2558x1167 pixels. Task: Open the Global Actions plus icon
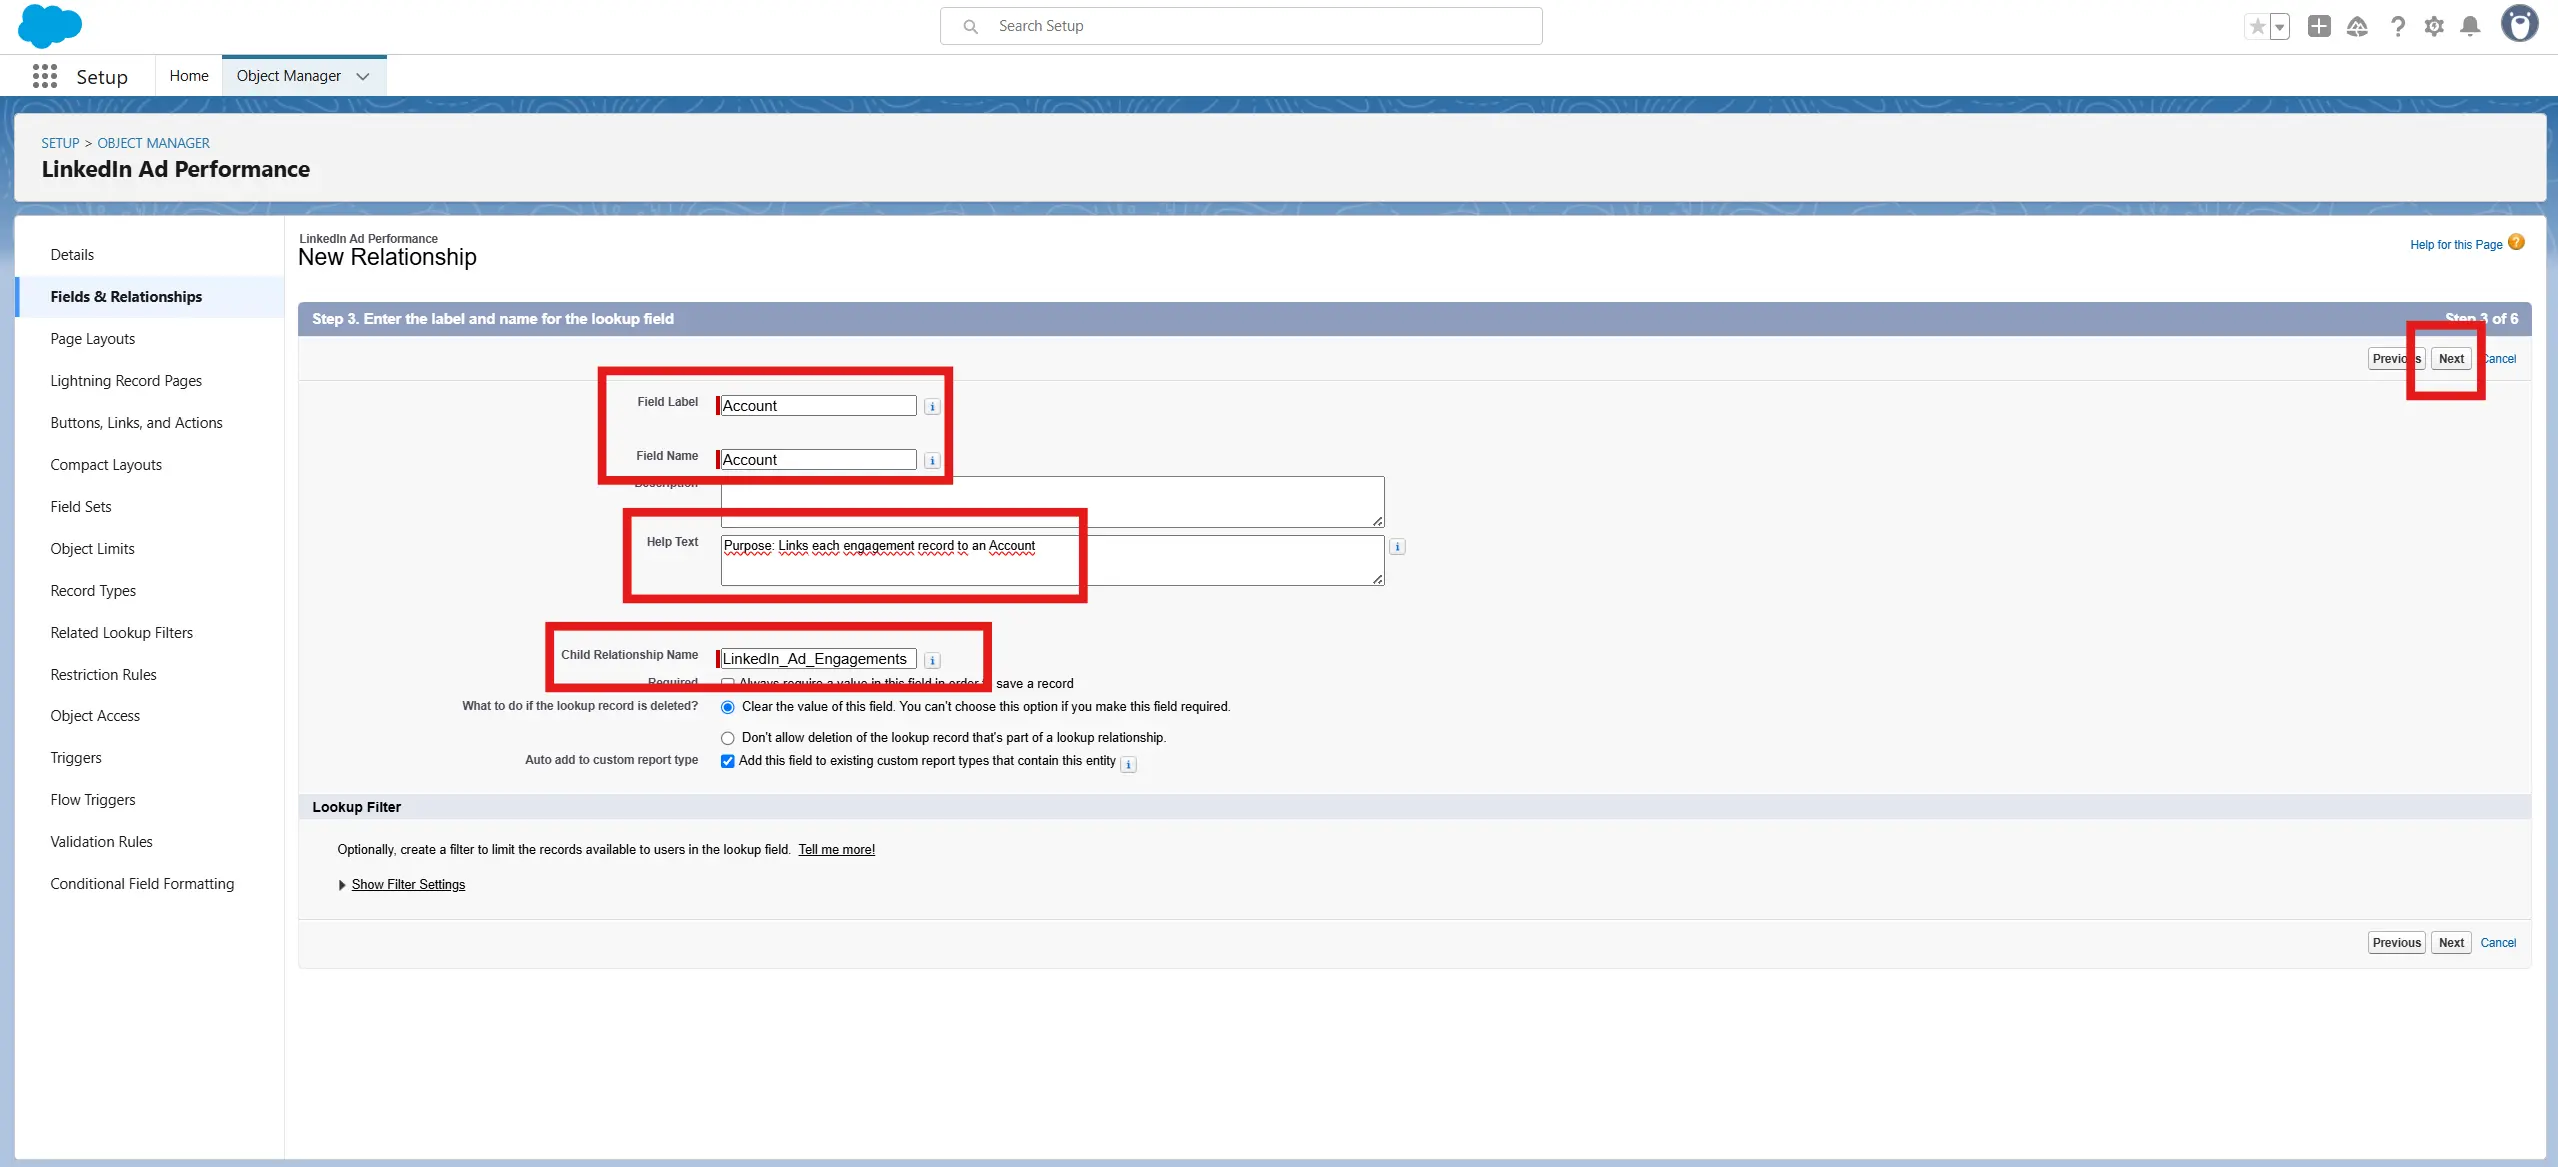tap(2318, 26)
